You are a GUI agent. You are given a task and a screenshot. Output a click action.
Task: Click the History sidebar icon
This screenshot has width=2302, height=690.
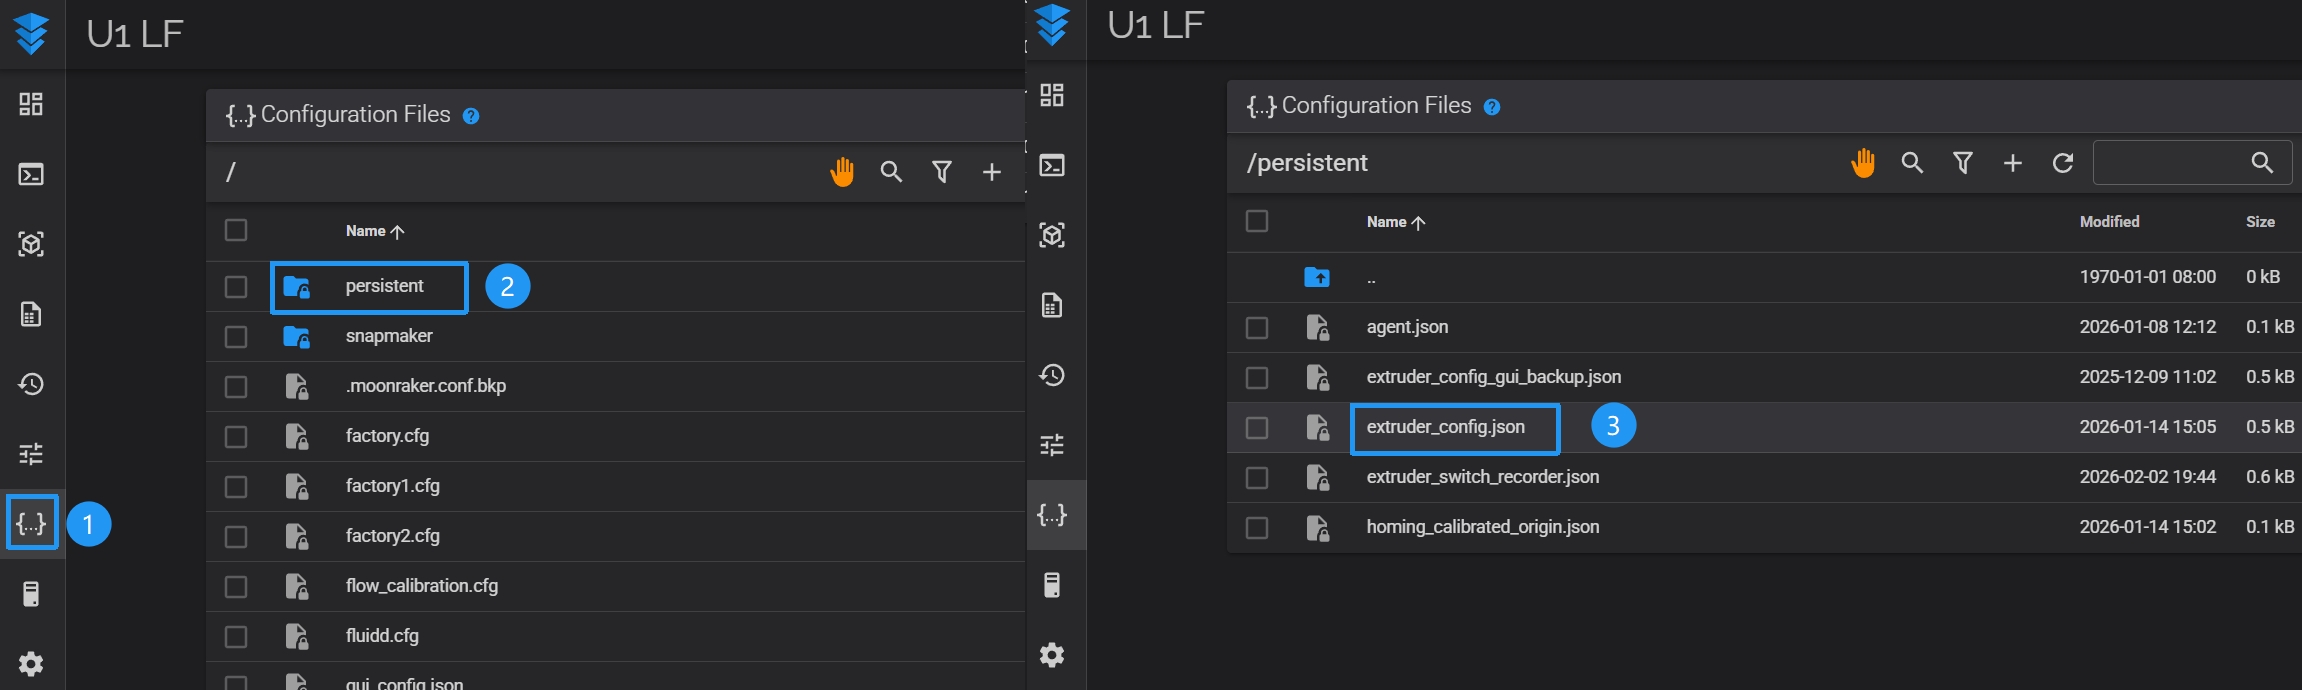(31, 384)
